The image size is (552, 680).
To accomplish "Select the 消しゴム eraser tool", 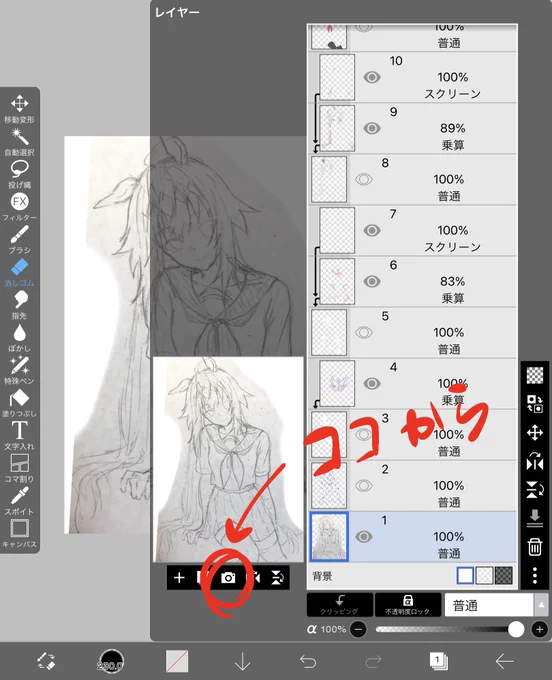I will [x=19, y=272].
